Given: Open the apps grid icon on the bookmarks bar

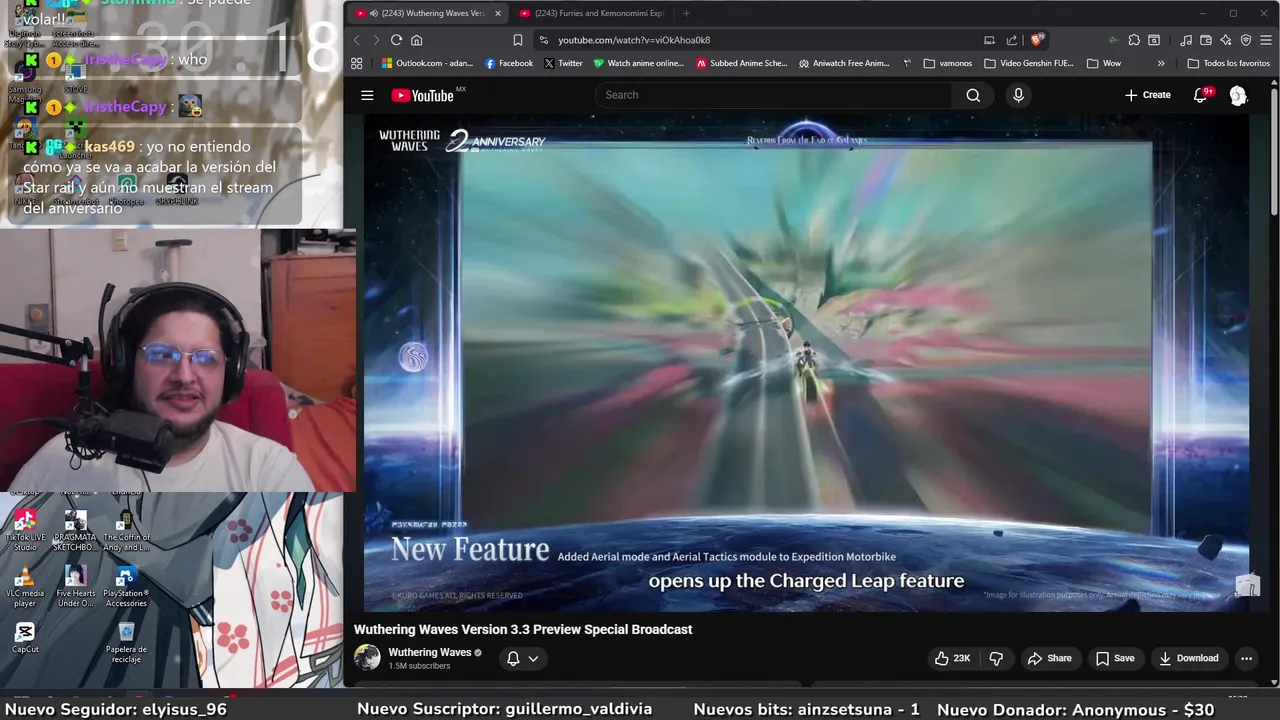Looking at the screenshot, I should (x=357, y=63).
